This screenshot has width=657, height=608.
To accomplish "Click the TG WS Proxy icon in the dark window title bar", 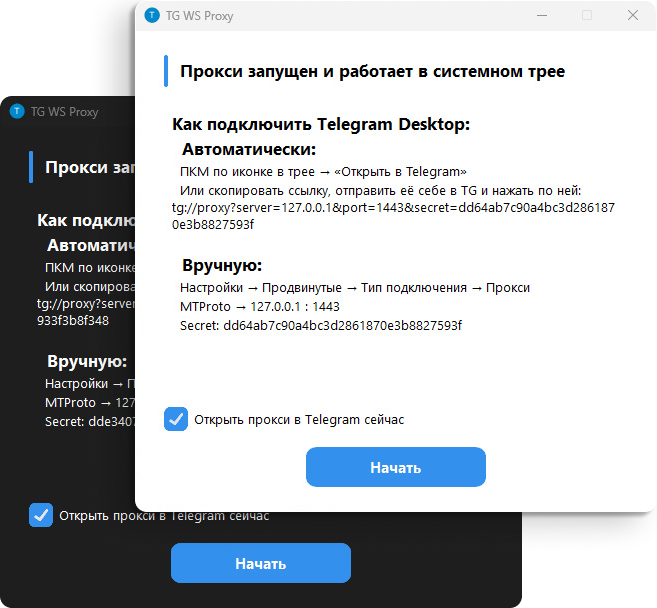I will click(17, 111).
